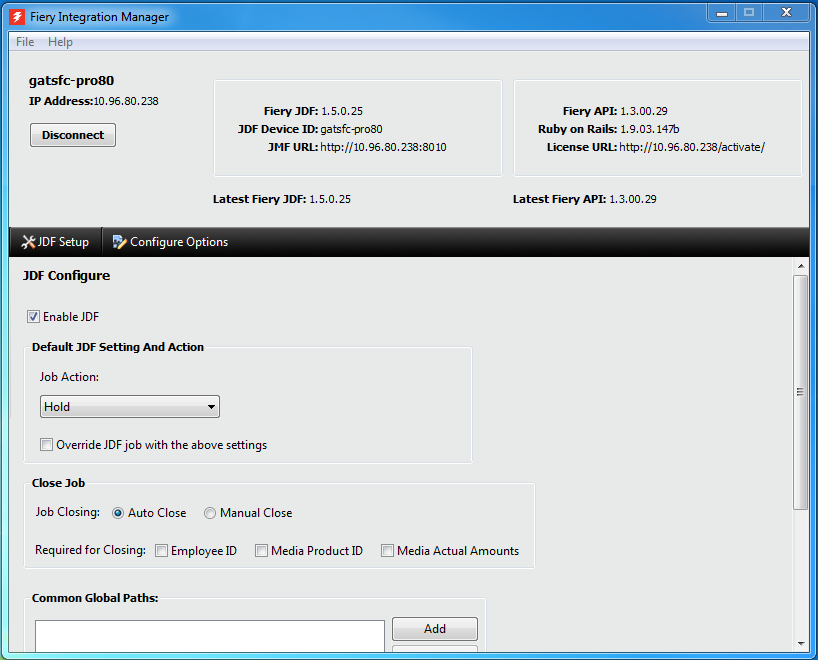
Task: Click the Fiery logo icon in title bar
Action: pos(17,17)
